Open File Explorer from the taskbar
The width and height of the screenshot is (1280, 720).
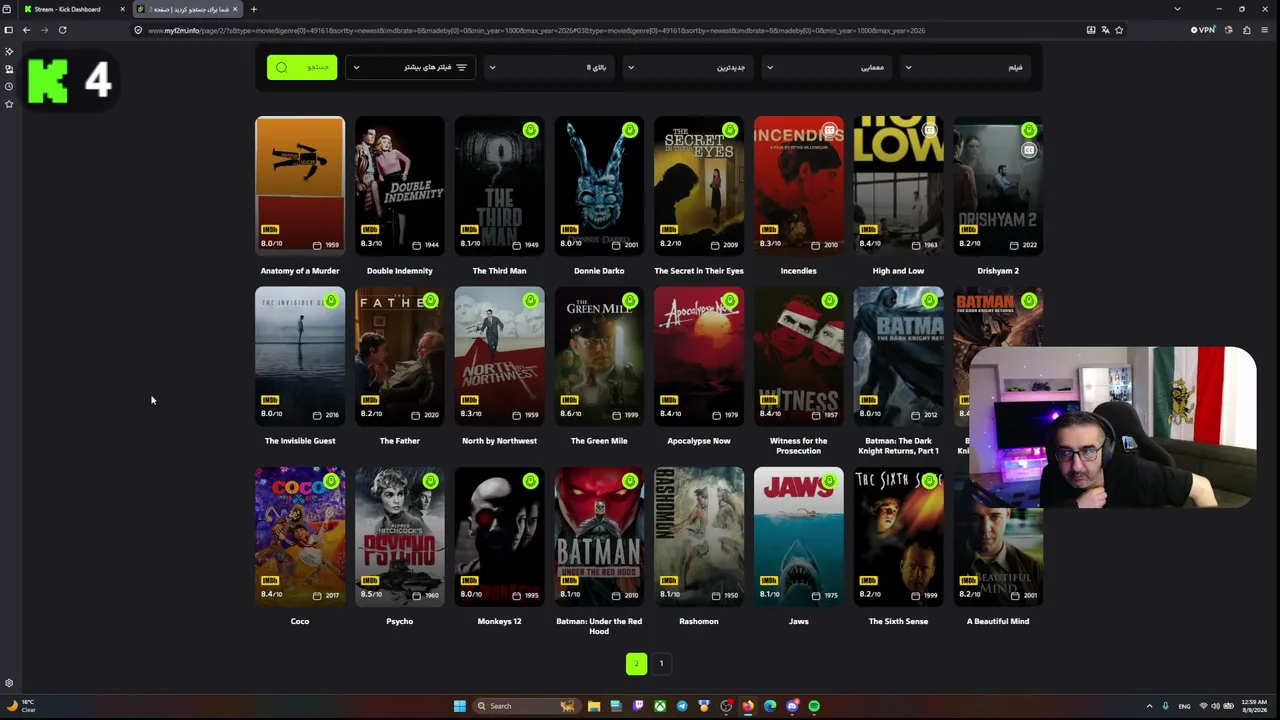pos(594,706)
